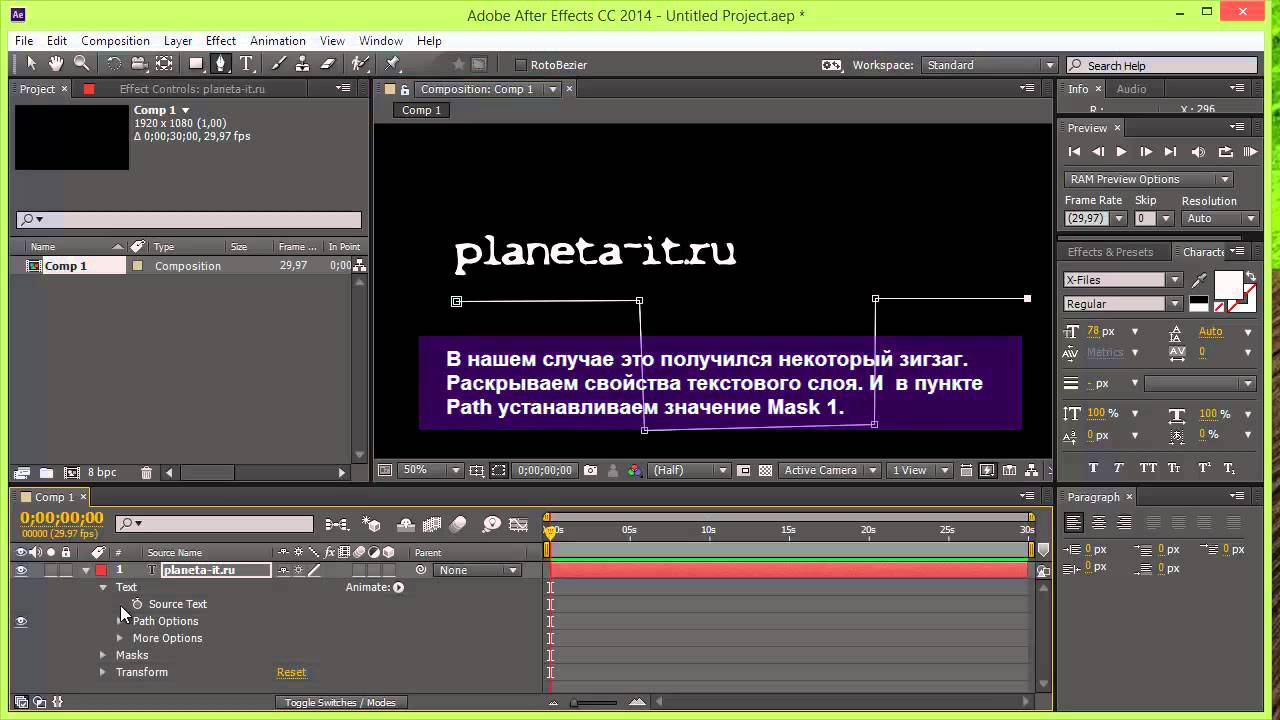Collapse the Text property group
Viewport: 1280px width, 720px height.
(x=103, y=587)
